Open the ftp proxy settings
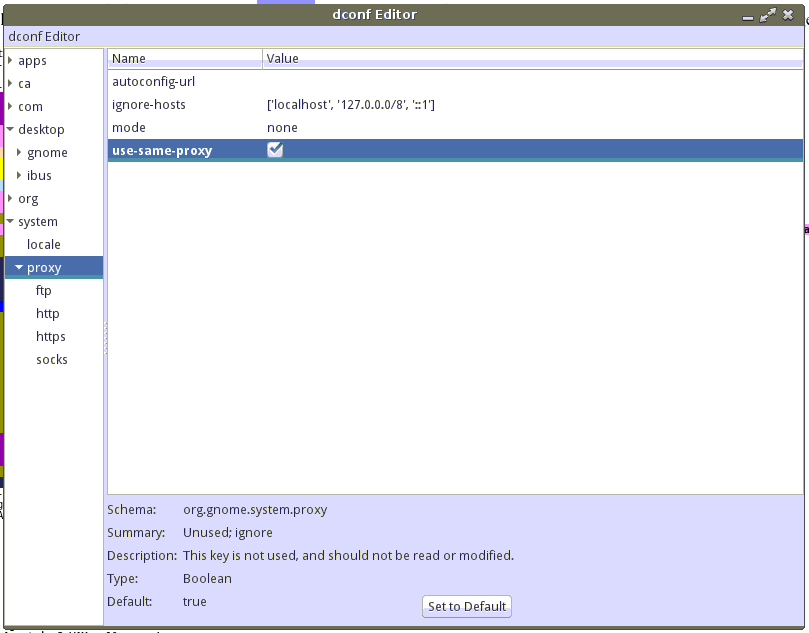The image size is (809, 633). pos(44,291)
